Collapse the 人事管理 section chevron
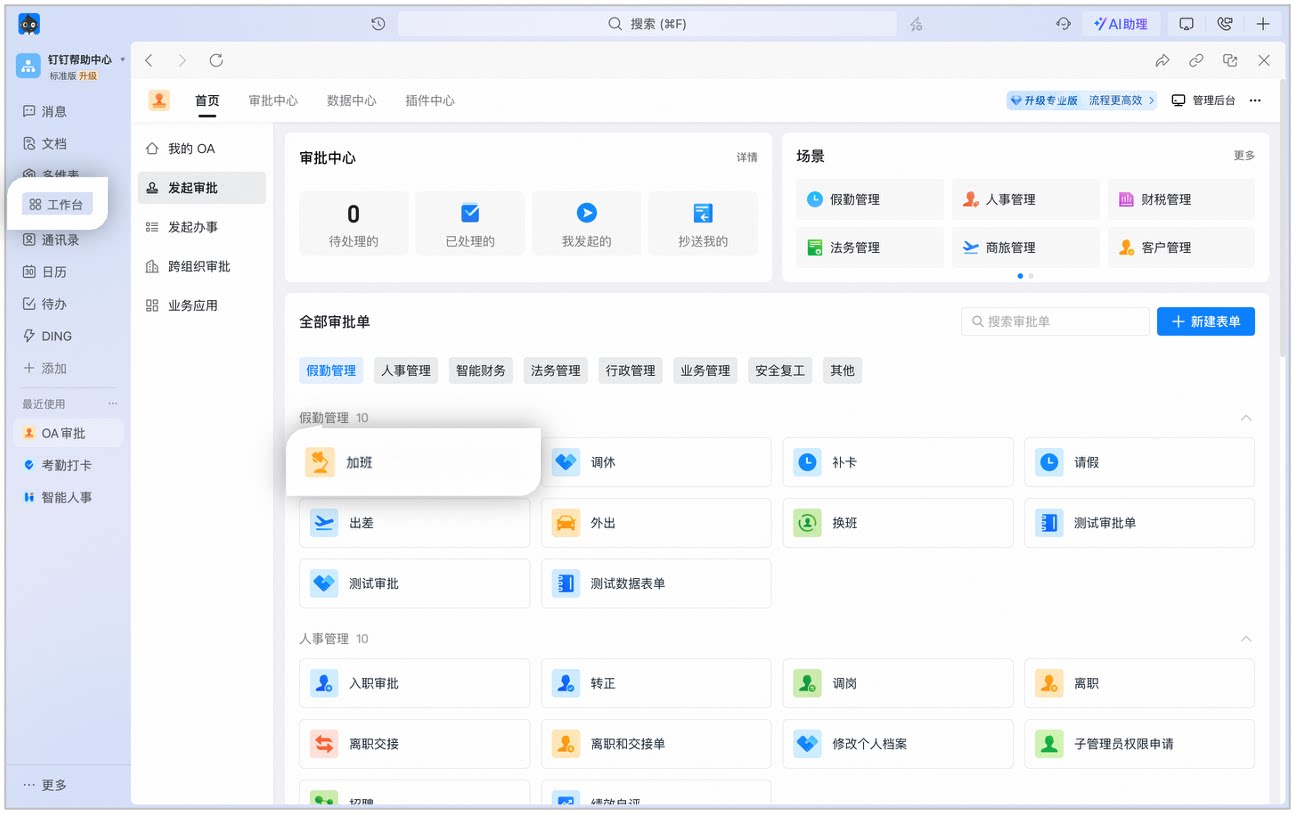Viewport: 1293px width, 813px height. pyautogui.click(x=1246, y=639)
